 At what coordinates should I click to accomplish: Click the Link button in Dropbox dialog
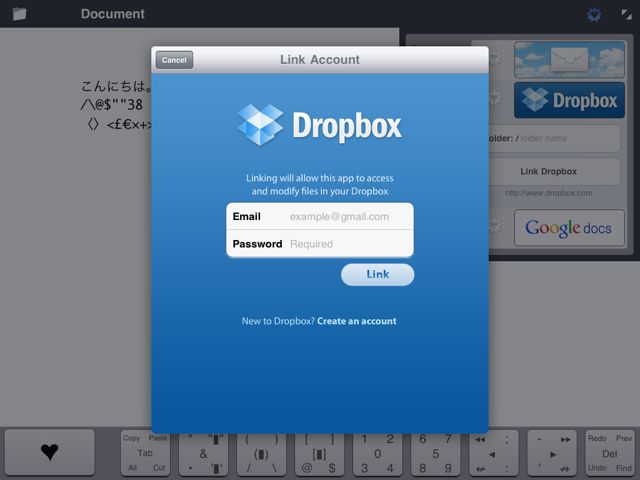click(378, 274)
